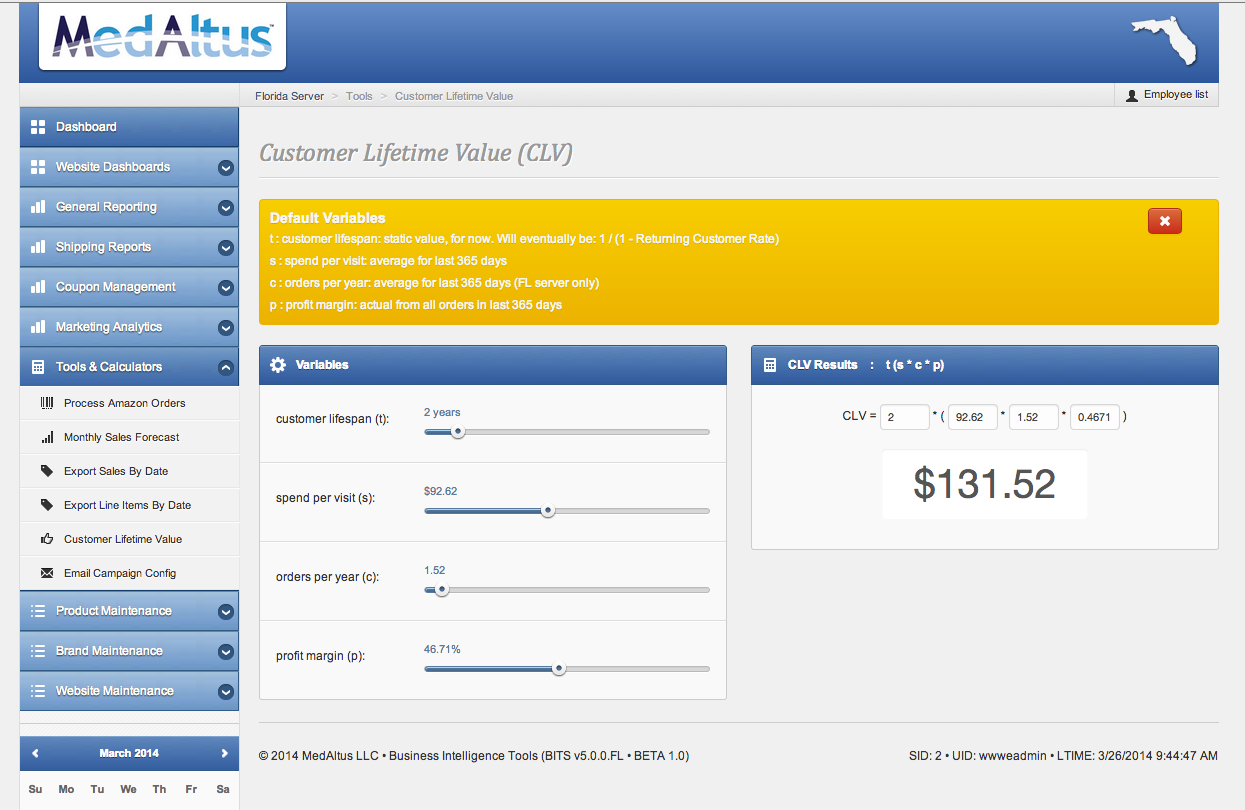Image resolution: width=1245 pixels, height=810 pixels.
Task: Click the gear icon in Variables header
Action: pyautogui.click(x=278, y=365)
